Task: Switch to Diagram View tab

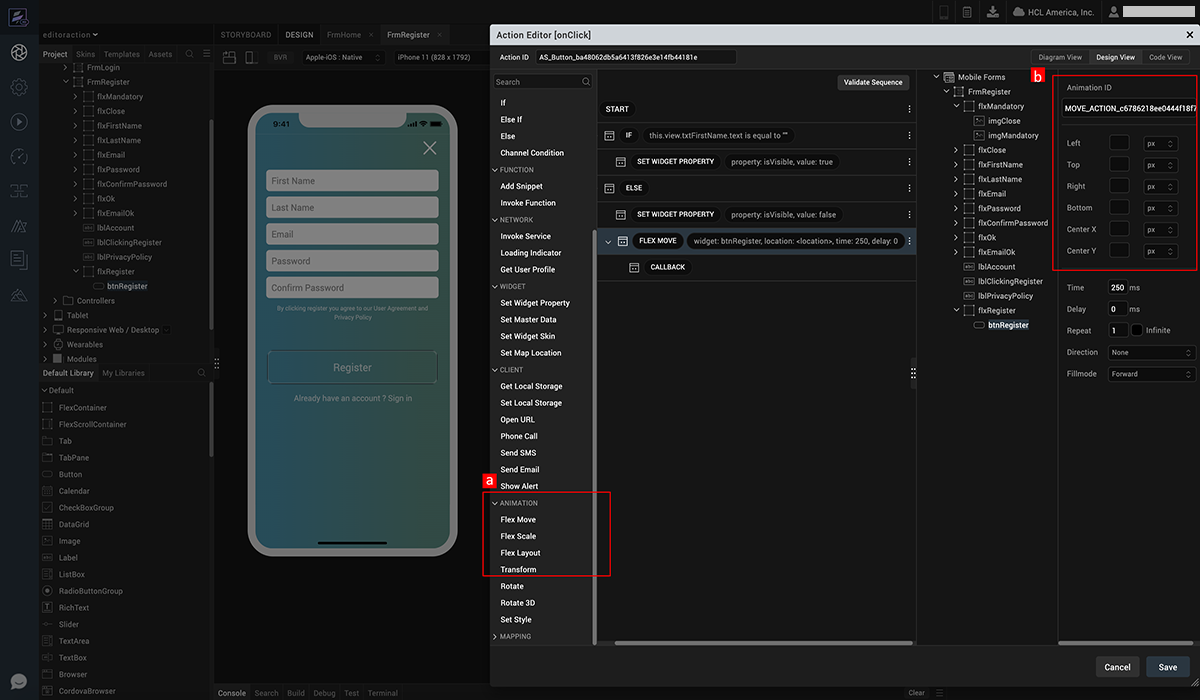Action: [1060, 57]
